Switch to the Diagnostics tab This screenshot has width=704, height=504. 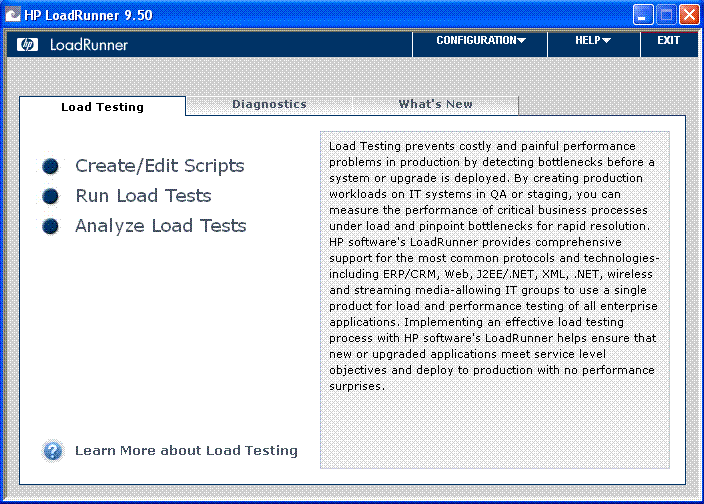(269, 104)
